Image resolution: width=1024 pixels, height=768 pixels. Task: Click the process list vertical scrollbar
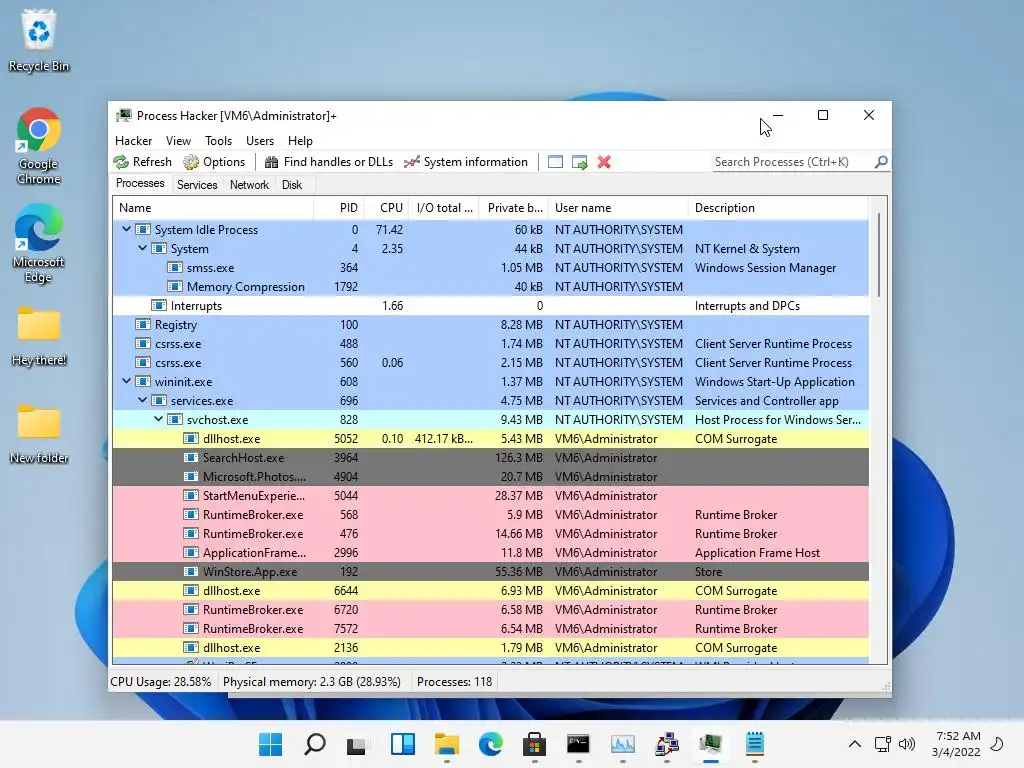tap(879, 255)
